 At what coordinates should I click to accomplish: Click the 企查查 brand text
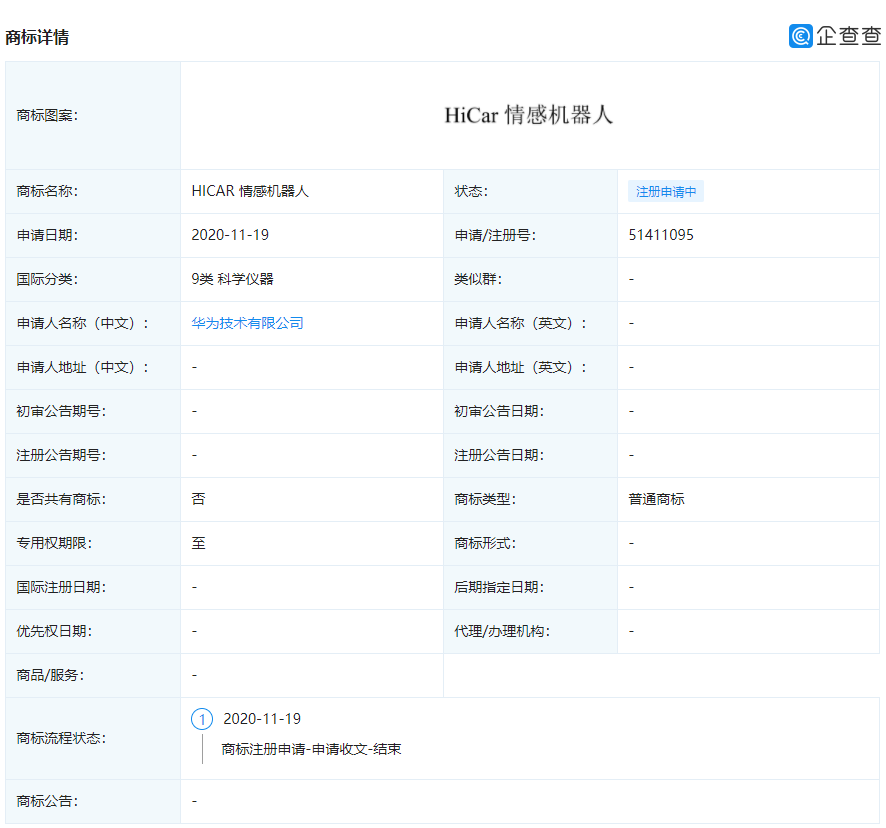(x=849, y=36)
